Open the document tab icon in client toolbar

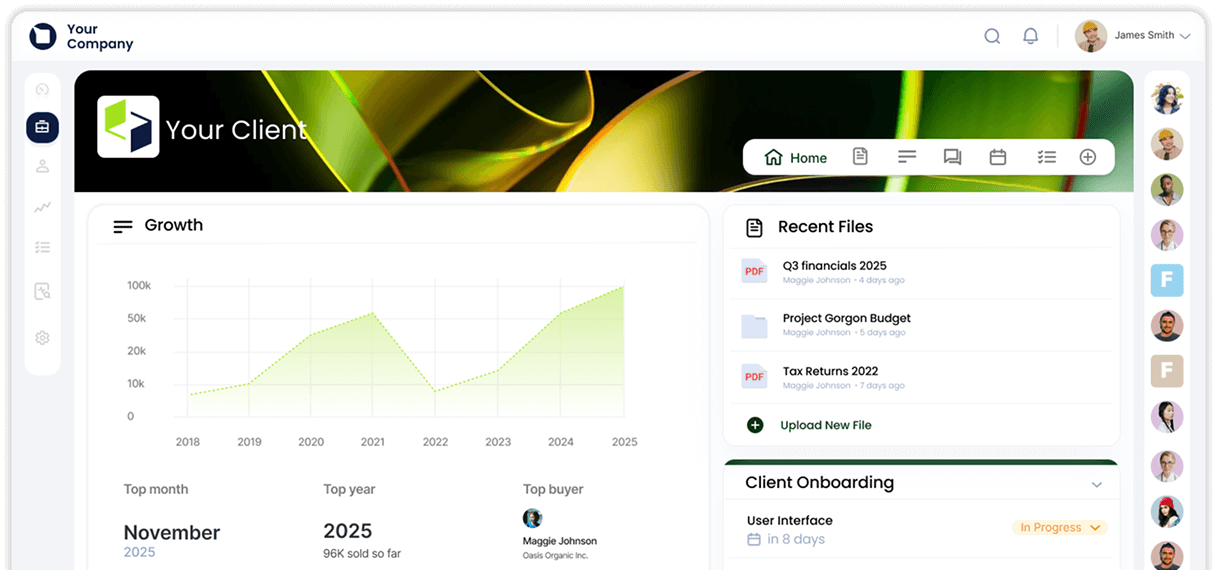click(x=860, y=157)
